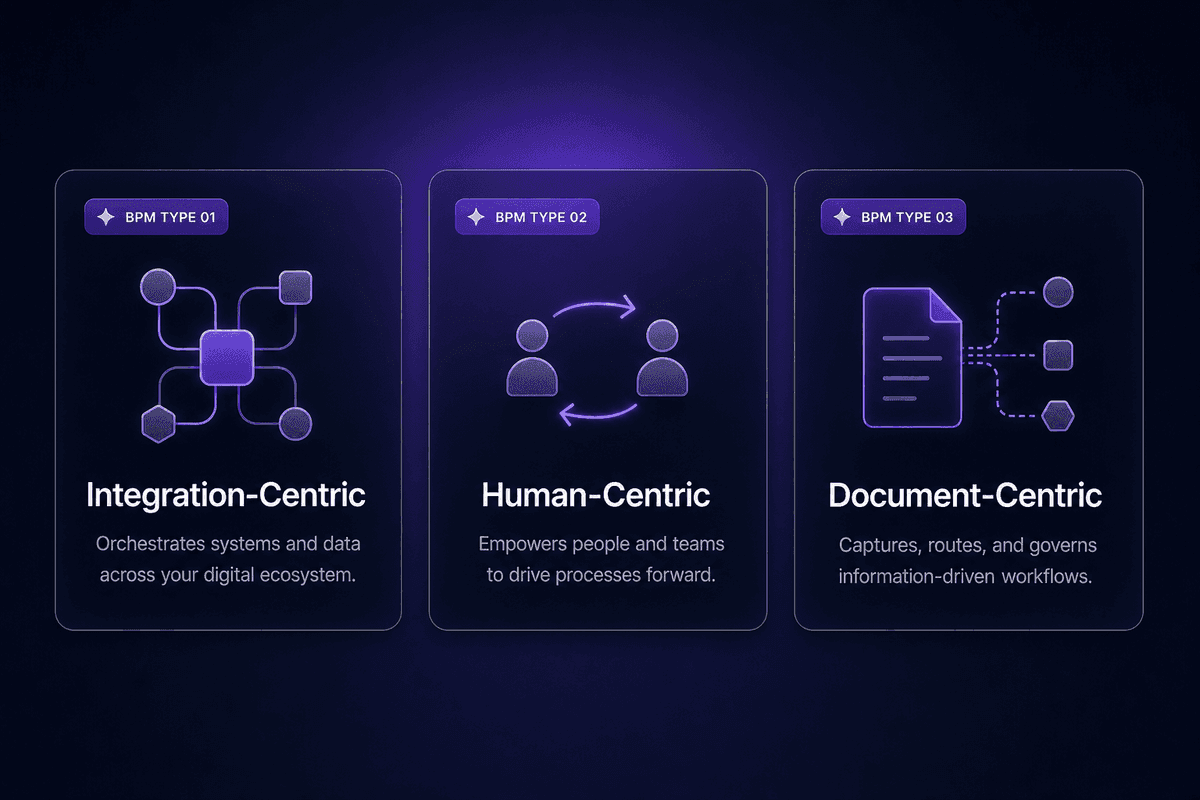Click the text 'to drive processes forward.'
This screenshot has height=800, width=1200.
[601, 577]
